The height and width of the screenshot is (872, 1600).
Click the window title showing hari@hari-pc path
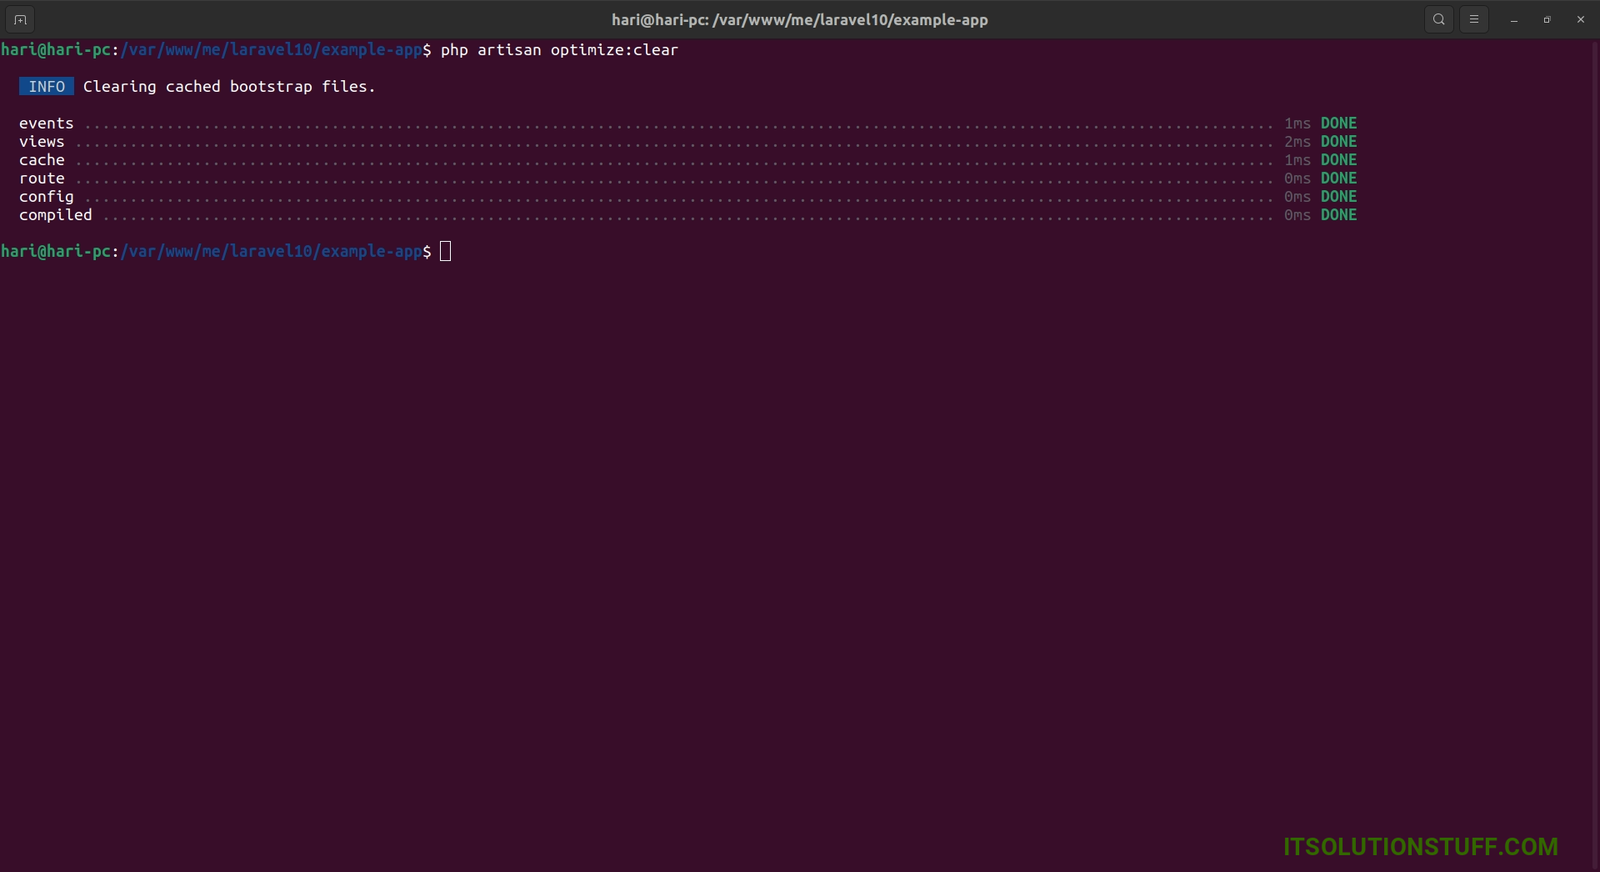pyautogui.click(x=799, y=20)
